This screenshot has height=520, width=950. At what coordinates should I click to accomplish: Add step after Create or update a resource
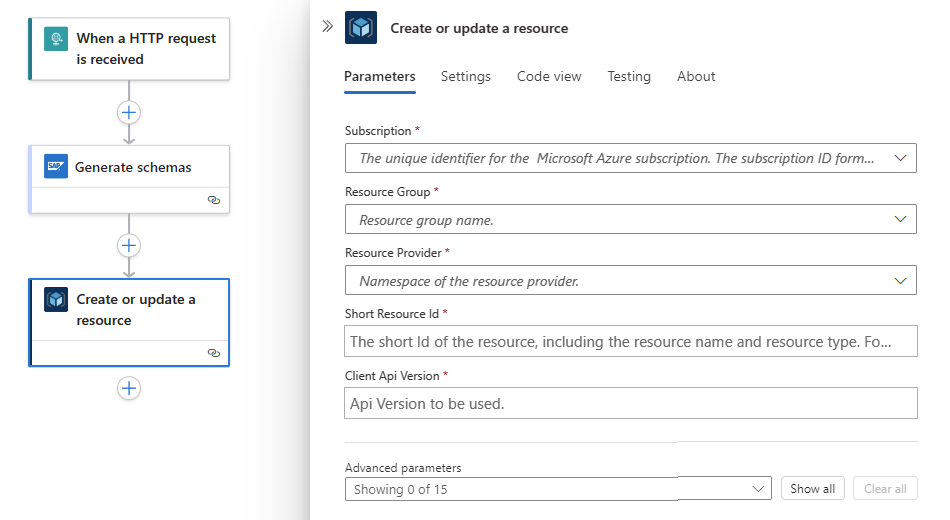pyautogui.click(x=129, y=388)
